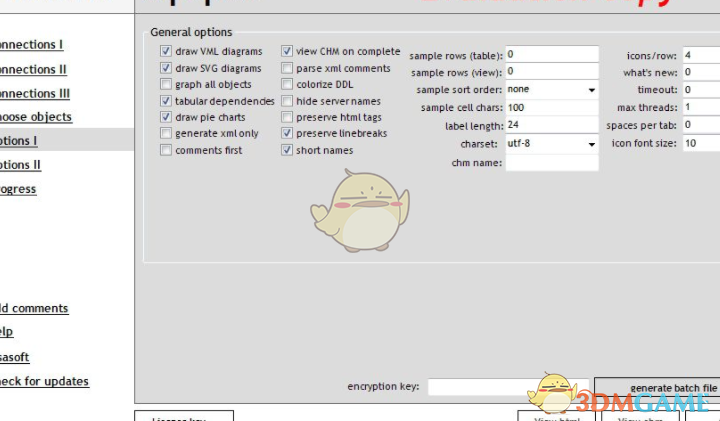Screen dimensions: 720x421
Task: Open Connections I page
Action: tap(31, 45)
